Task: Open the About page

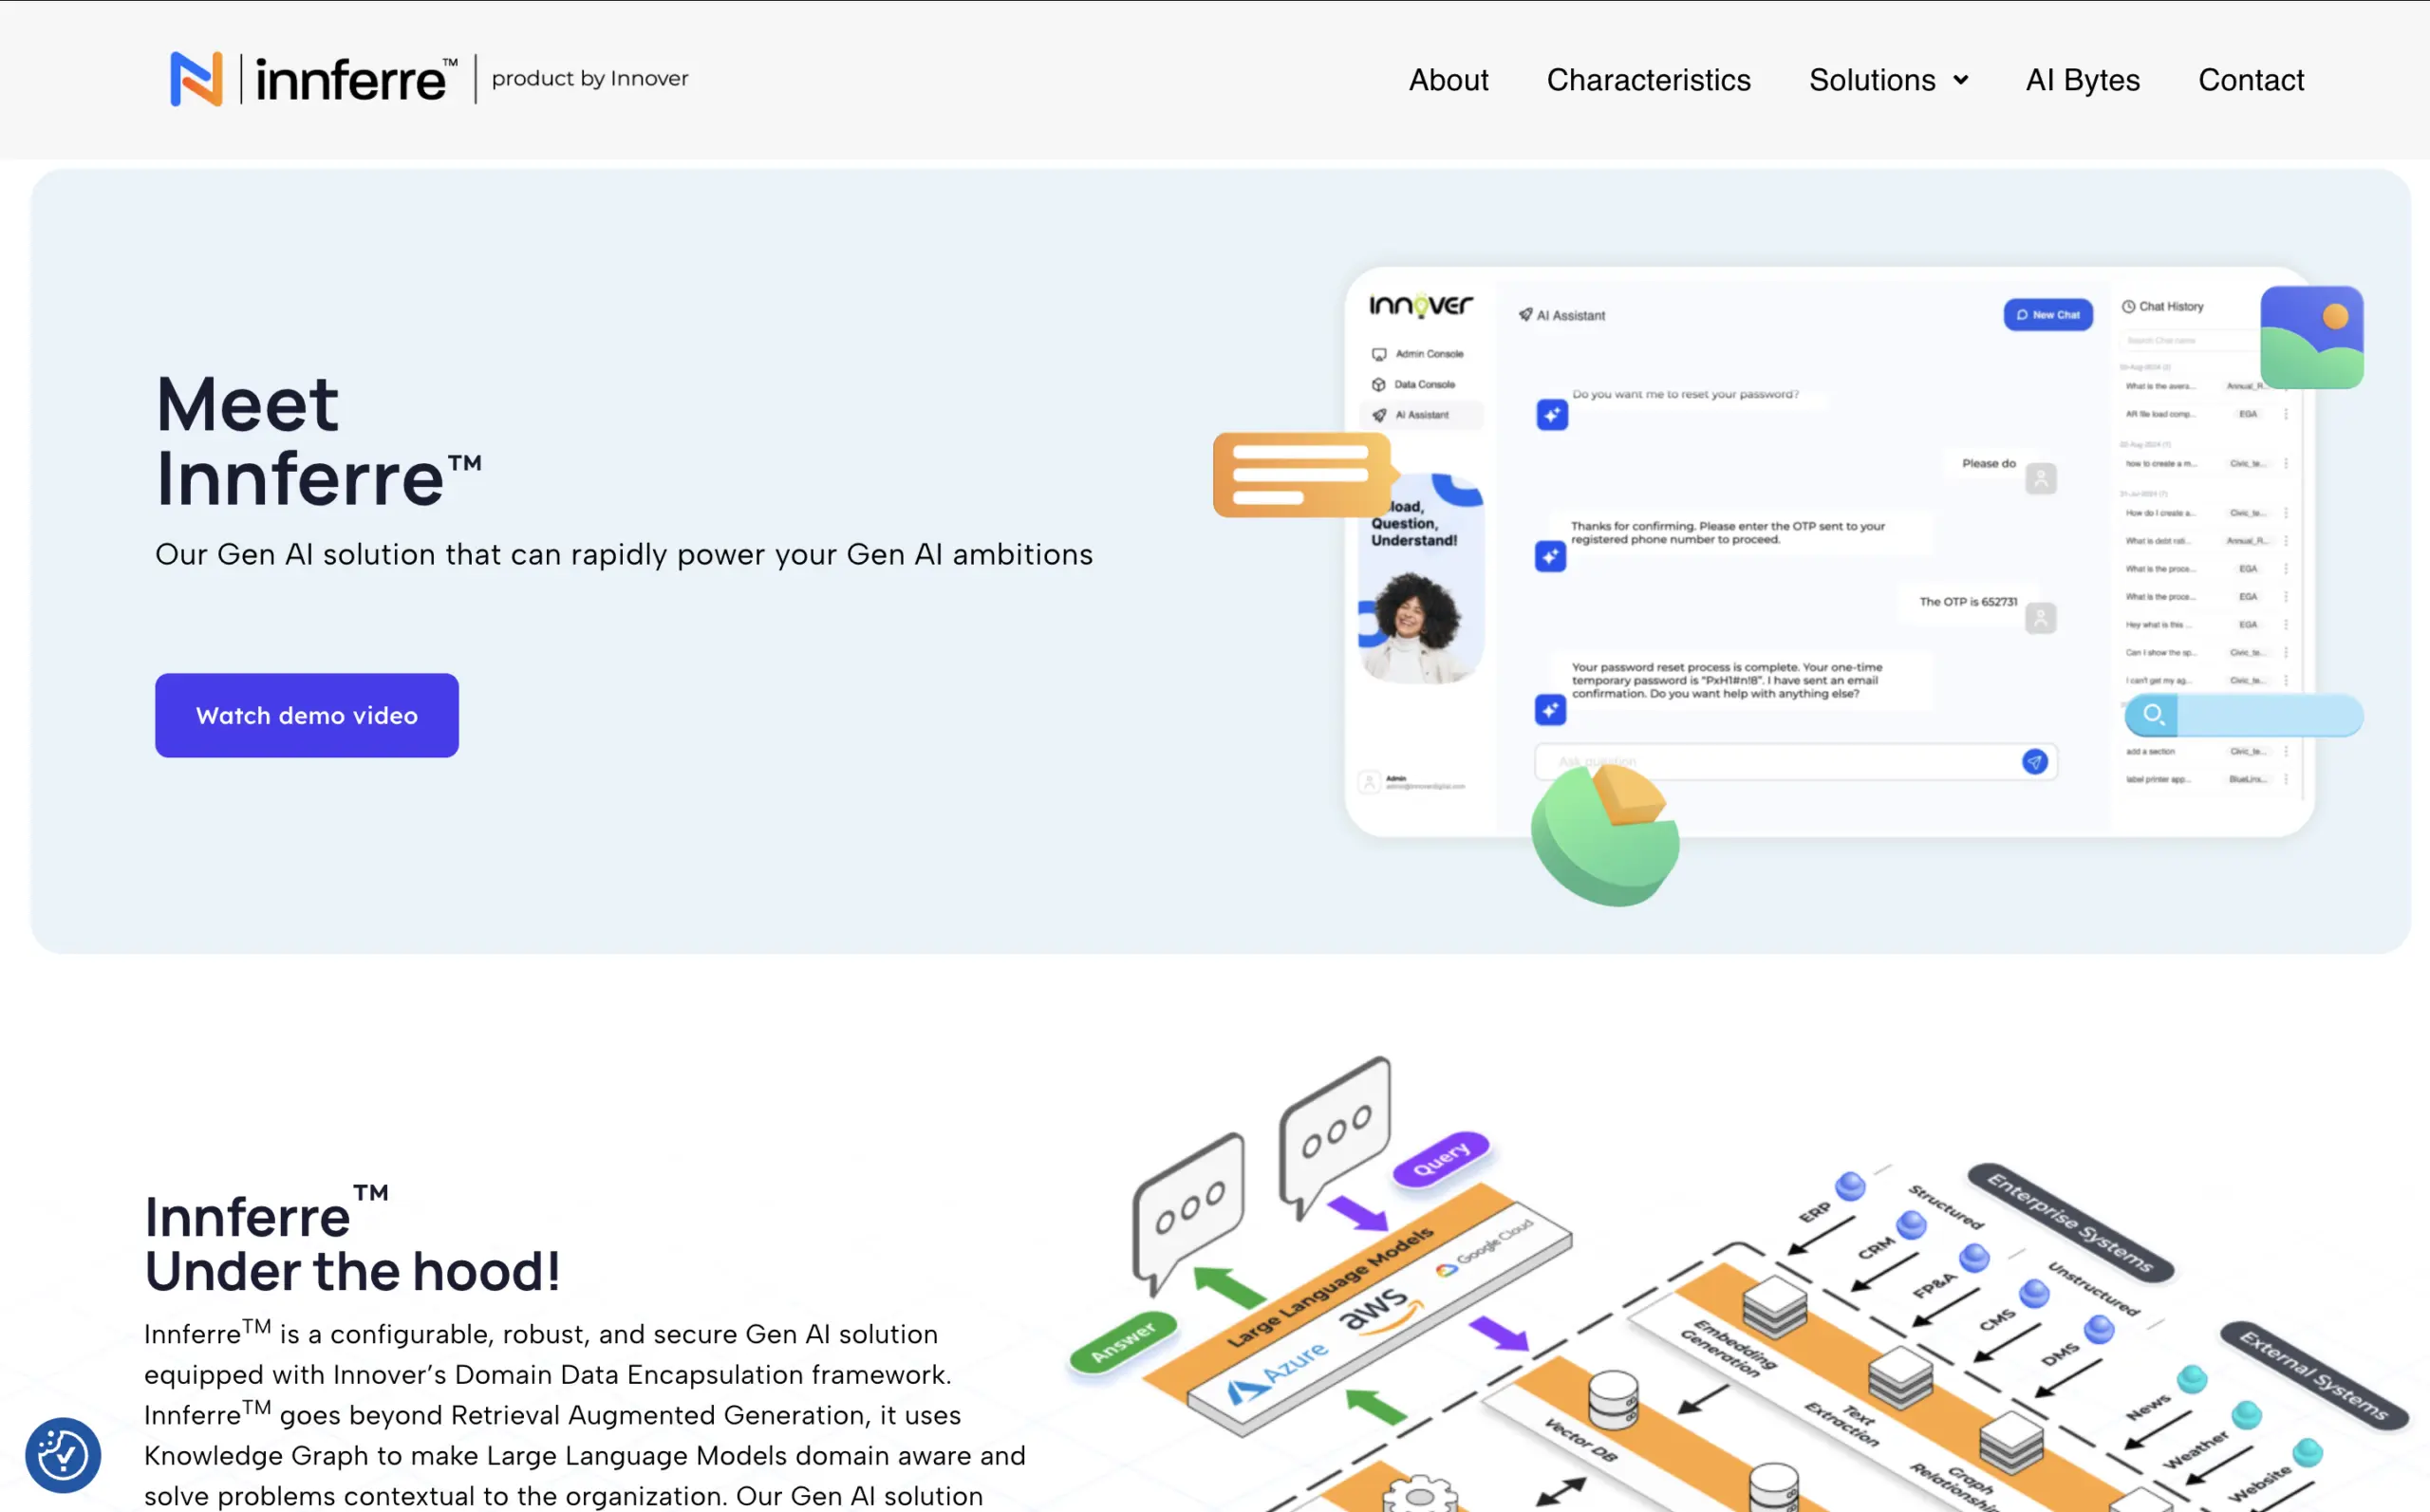Action: click(x=1448, y=80)
